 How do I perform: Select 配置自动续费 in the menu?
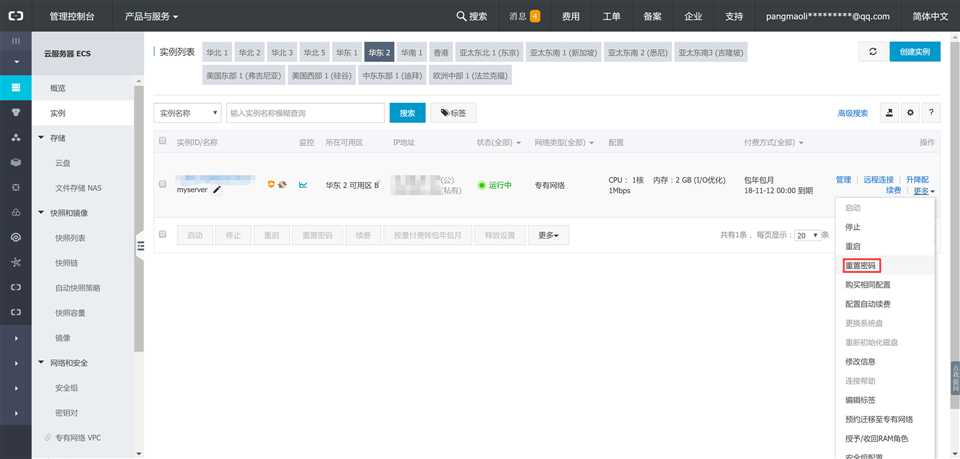coord(868,304)
